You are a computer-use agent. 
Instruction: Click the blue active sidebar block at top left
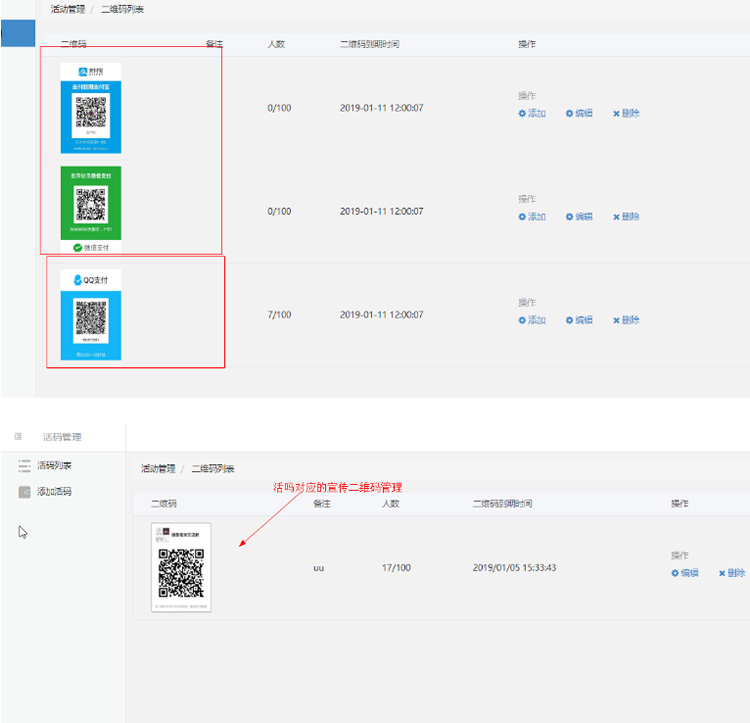point(18,33)
